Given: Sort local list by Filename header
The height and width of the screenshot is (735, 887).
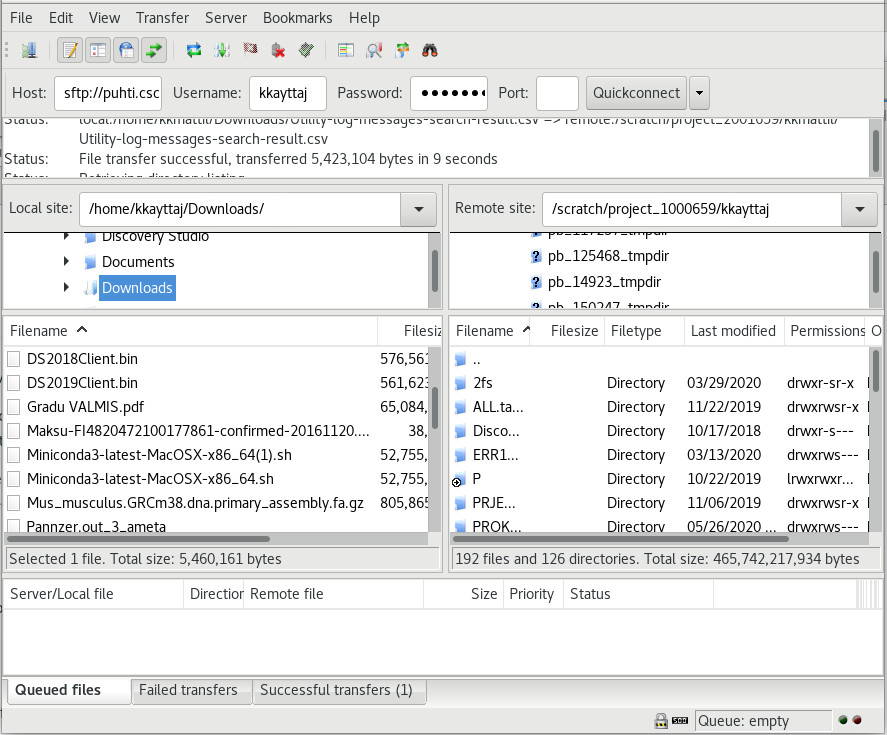Looking at the screenshot, I should tap(190, 331).
